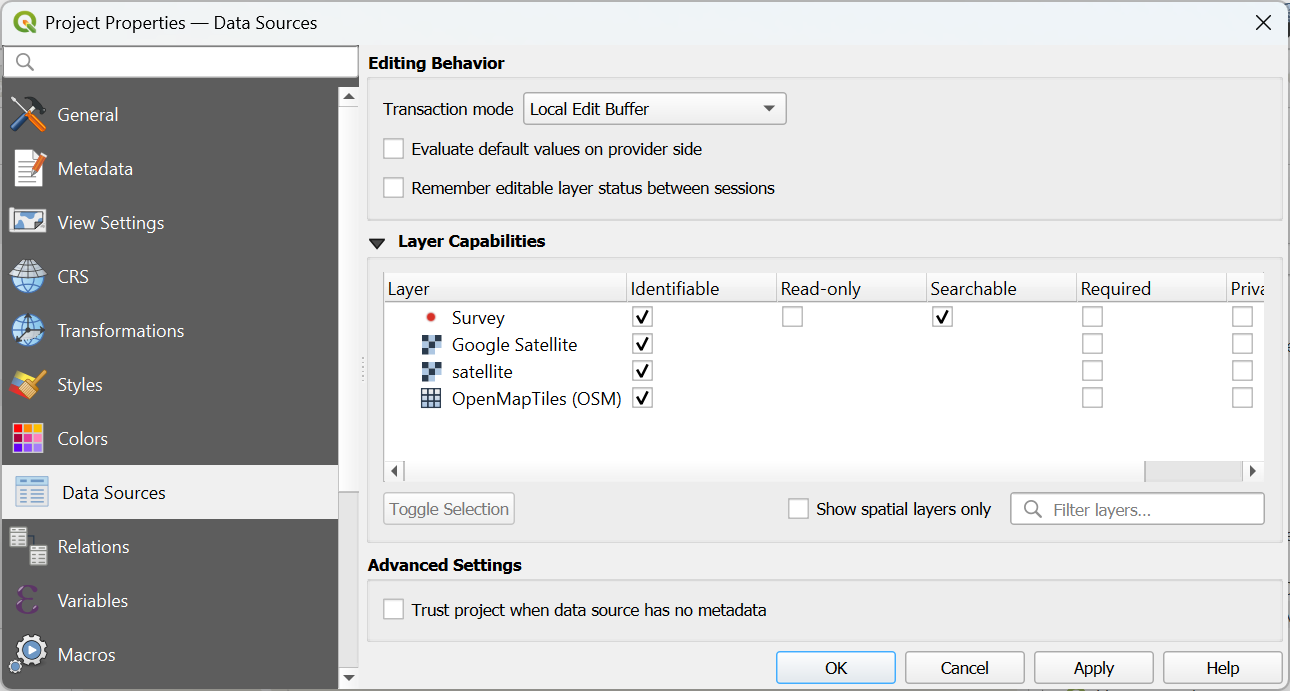Switch to the Relations tab

93,547
